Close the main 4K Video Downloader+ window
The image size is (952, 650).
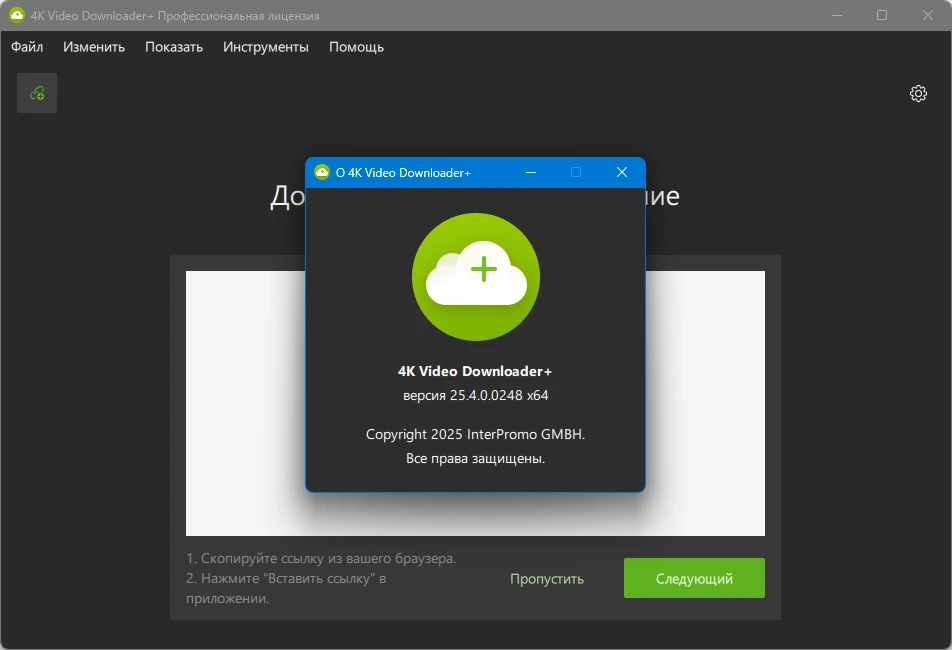coord(928,15)
